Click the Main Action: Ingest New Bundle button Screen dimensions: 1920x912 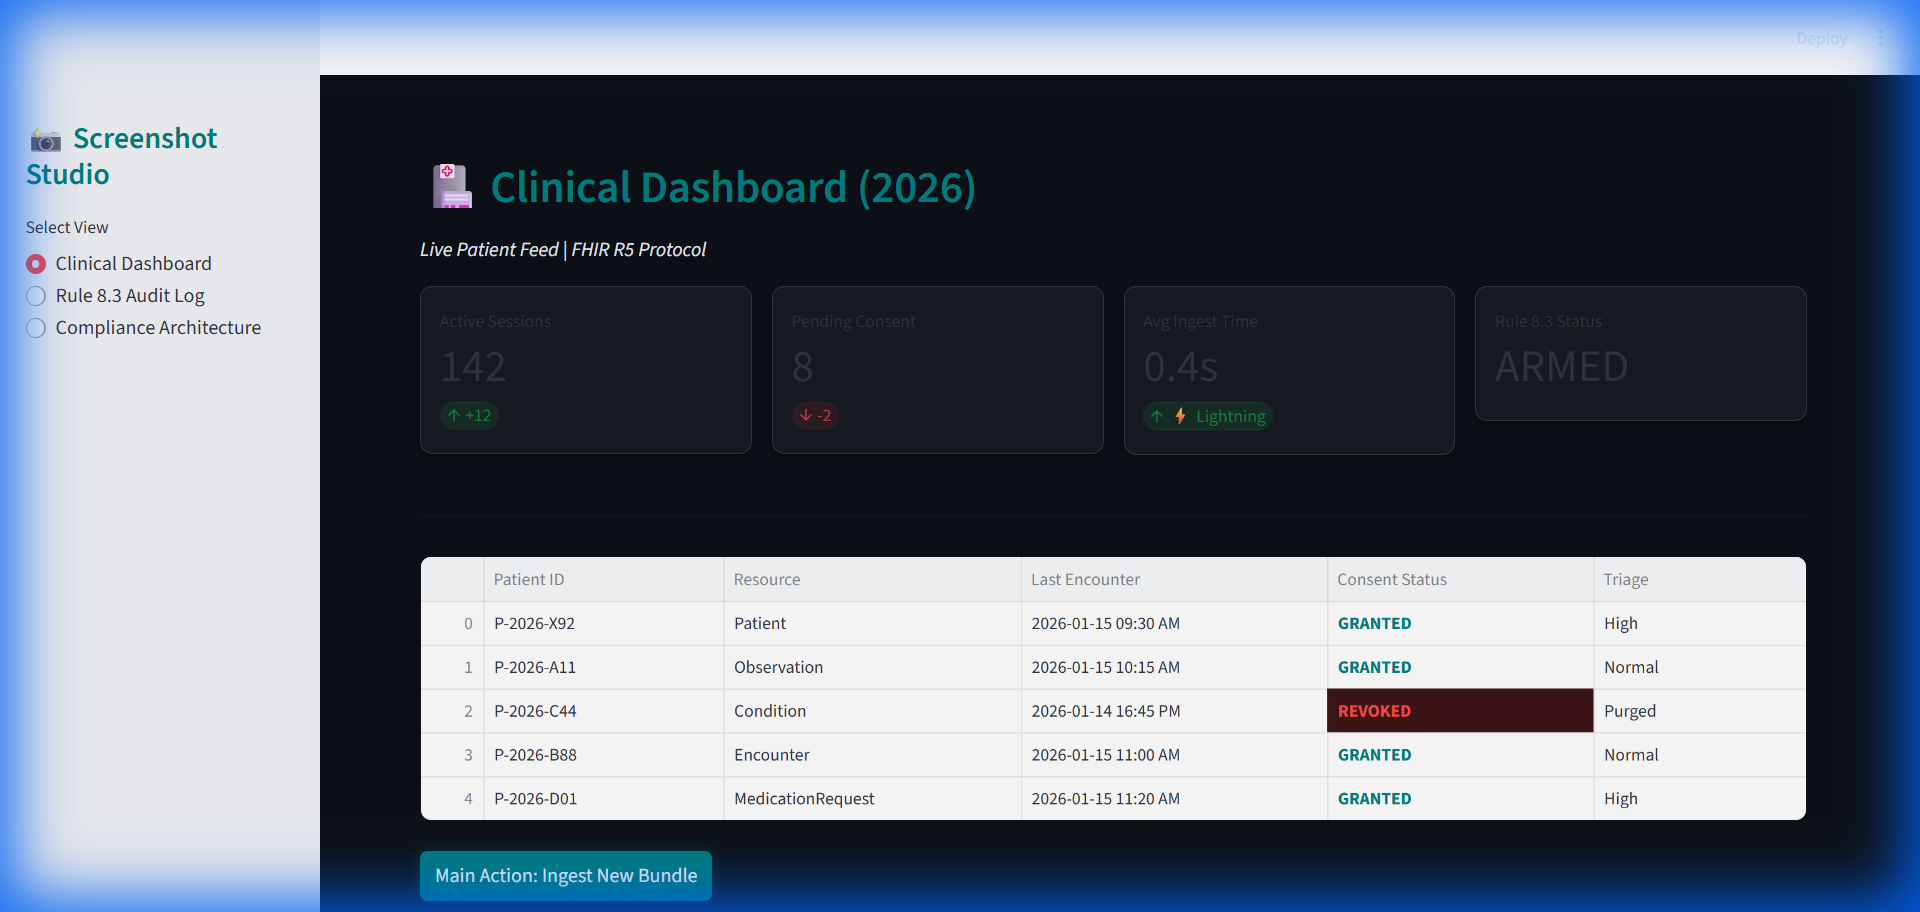tap(565, 875)
